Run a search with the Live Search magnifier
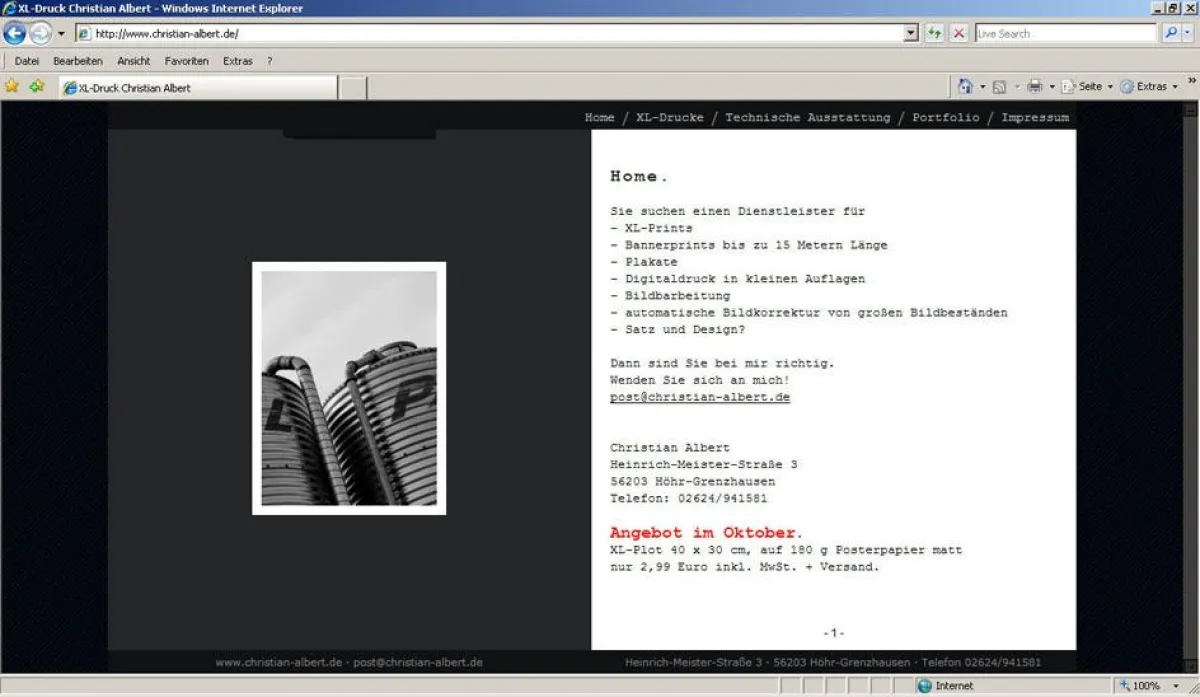1200x697 pixels. [1170, 32]
